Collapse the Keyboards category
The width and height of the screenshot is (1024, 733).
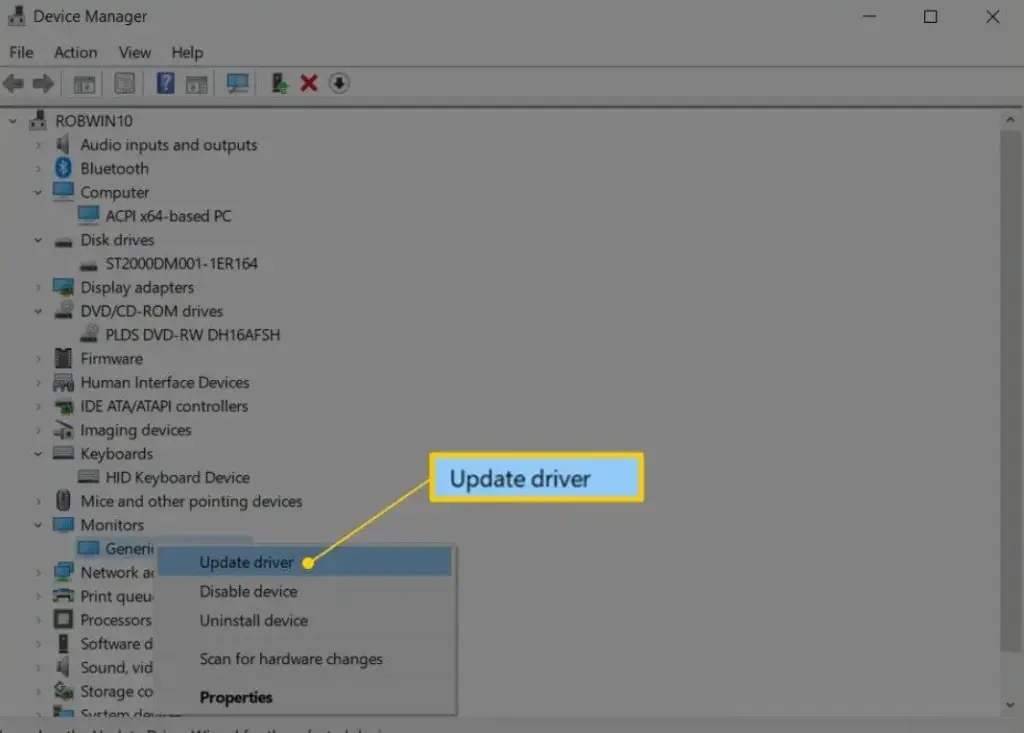click(38, 454)
